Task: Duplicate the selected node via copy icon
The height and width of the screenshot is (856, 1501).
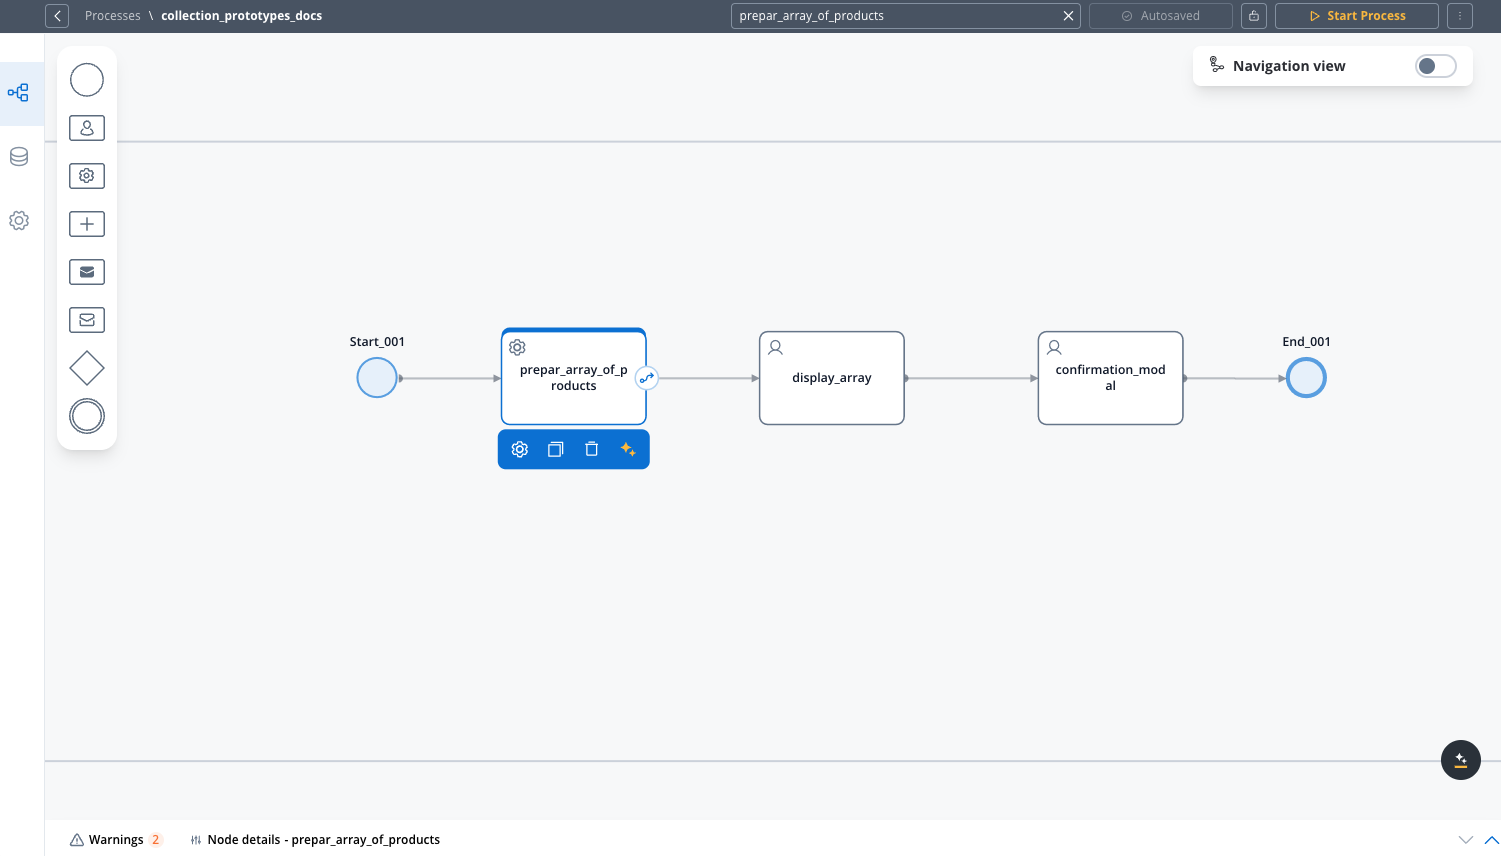Action: (556, 450)
